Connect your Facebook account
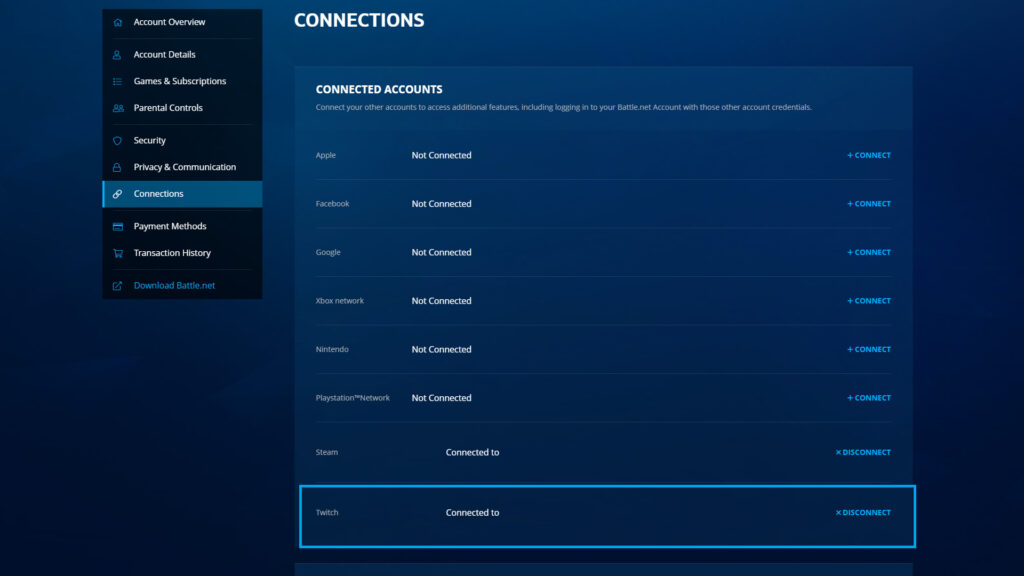Screen dimensions: 1024x576 pyautogui.click(x=868, y=203)
